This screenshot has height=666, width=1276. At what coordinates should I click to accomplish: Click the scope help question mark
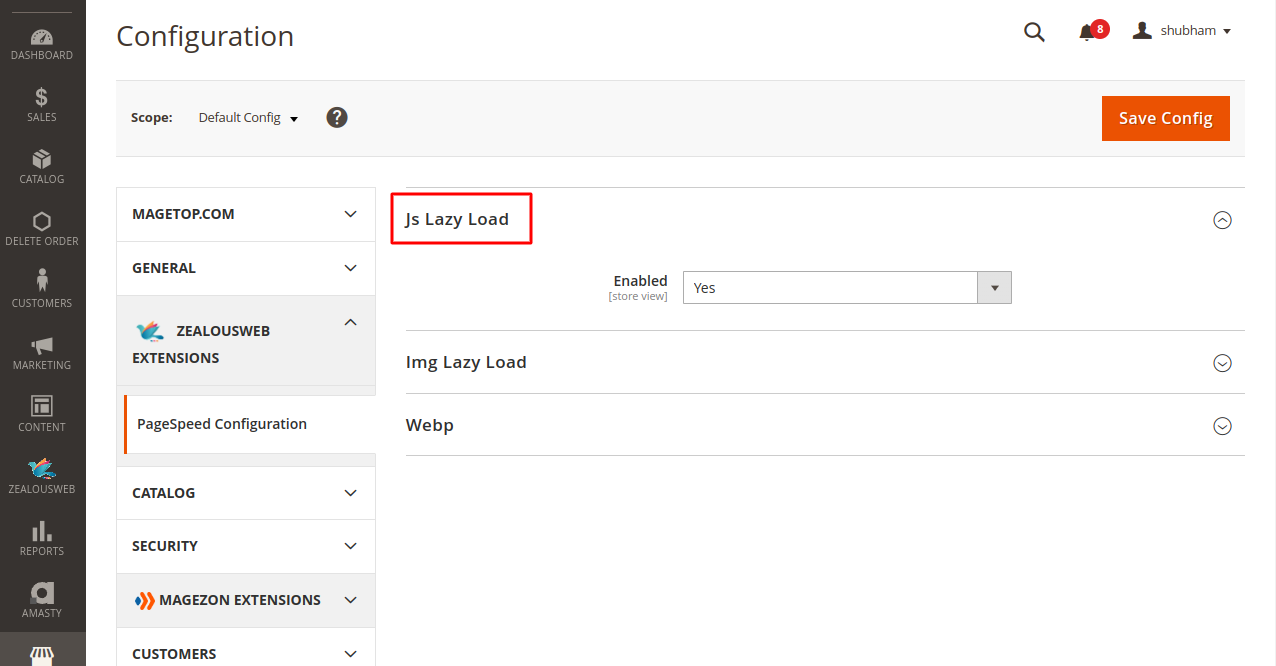[337, 117]
